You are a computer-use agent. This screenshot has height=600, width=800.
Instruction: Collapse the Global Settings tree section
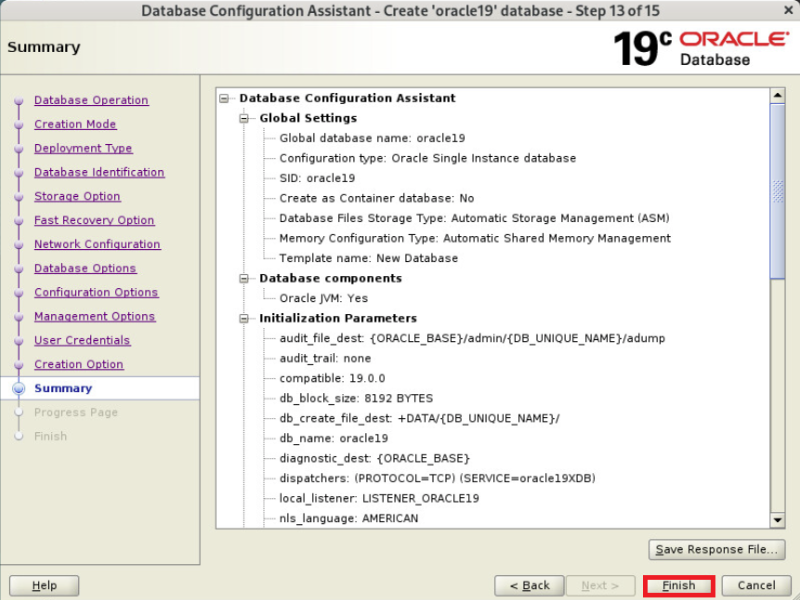pyautogui.click(x=244, y=118)
